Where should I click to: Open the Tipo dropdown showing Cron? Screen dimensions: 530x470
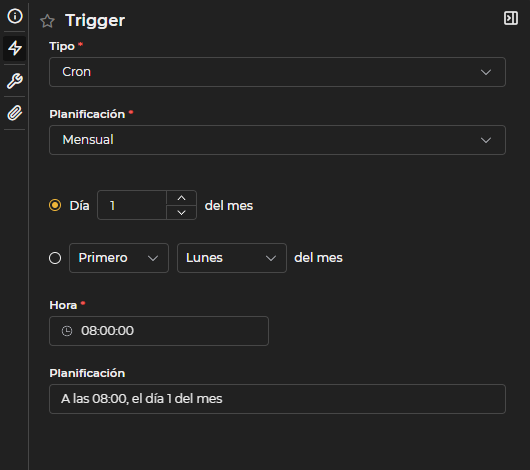[277, 72]
